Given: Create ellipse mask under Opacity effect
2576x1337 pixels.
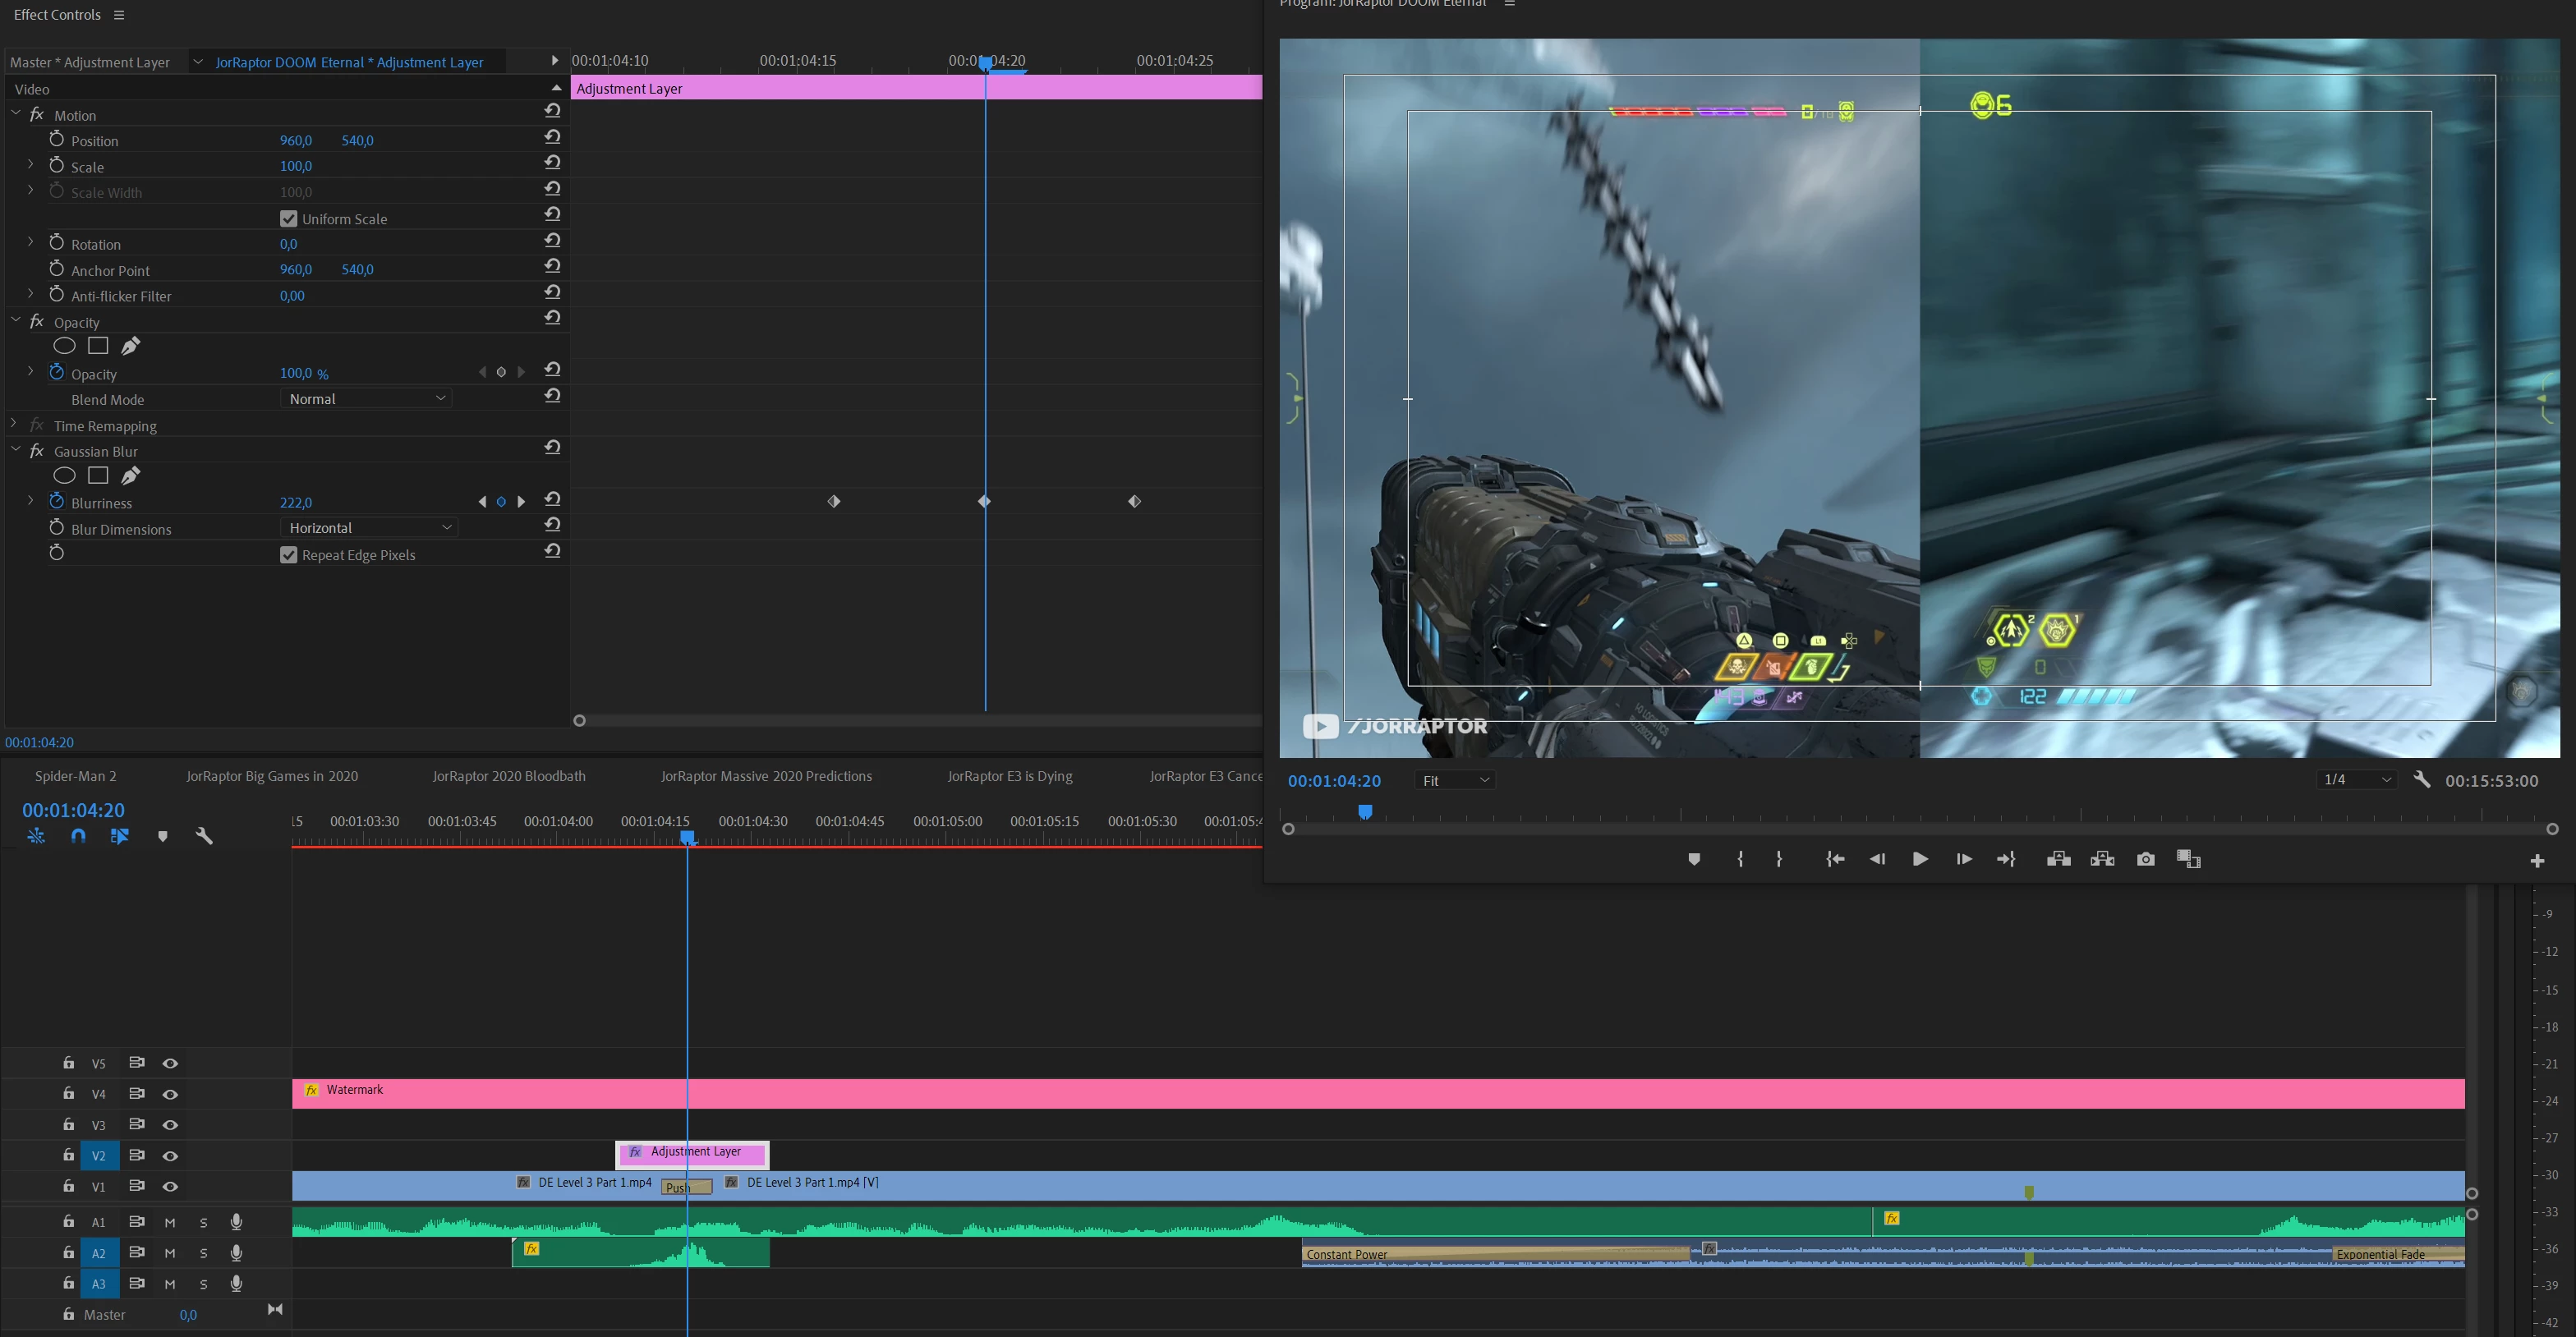Looking at the screenshot, I should pos(64,346).
